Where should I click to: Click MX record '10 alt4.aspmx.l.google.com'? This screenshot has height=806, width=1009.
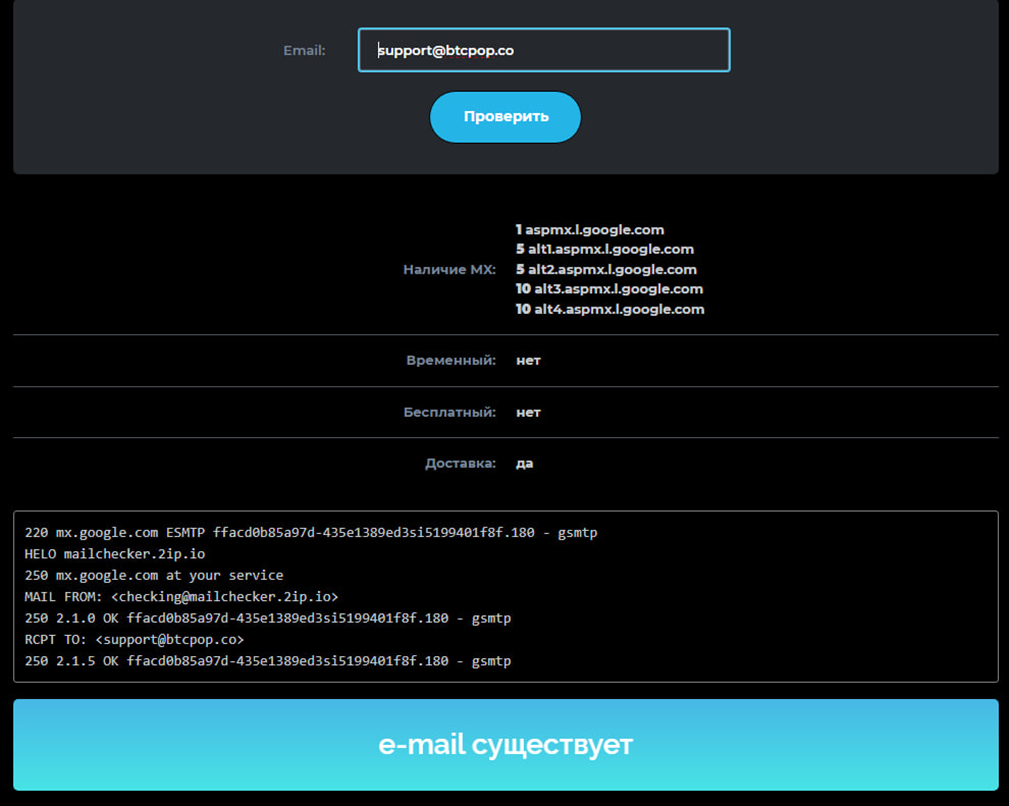610,309
